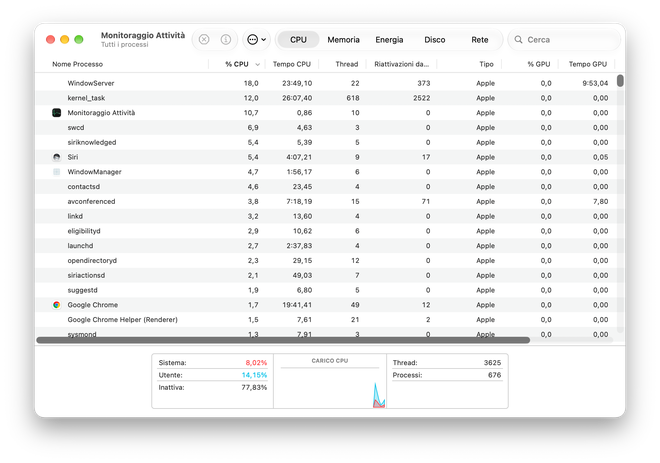Image resolution: width=660 pixels, height=463 pixels.
Task: Sort by the Tempo CPU column
Action: [x=292, y=64]
